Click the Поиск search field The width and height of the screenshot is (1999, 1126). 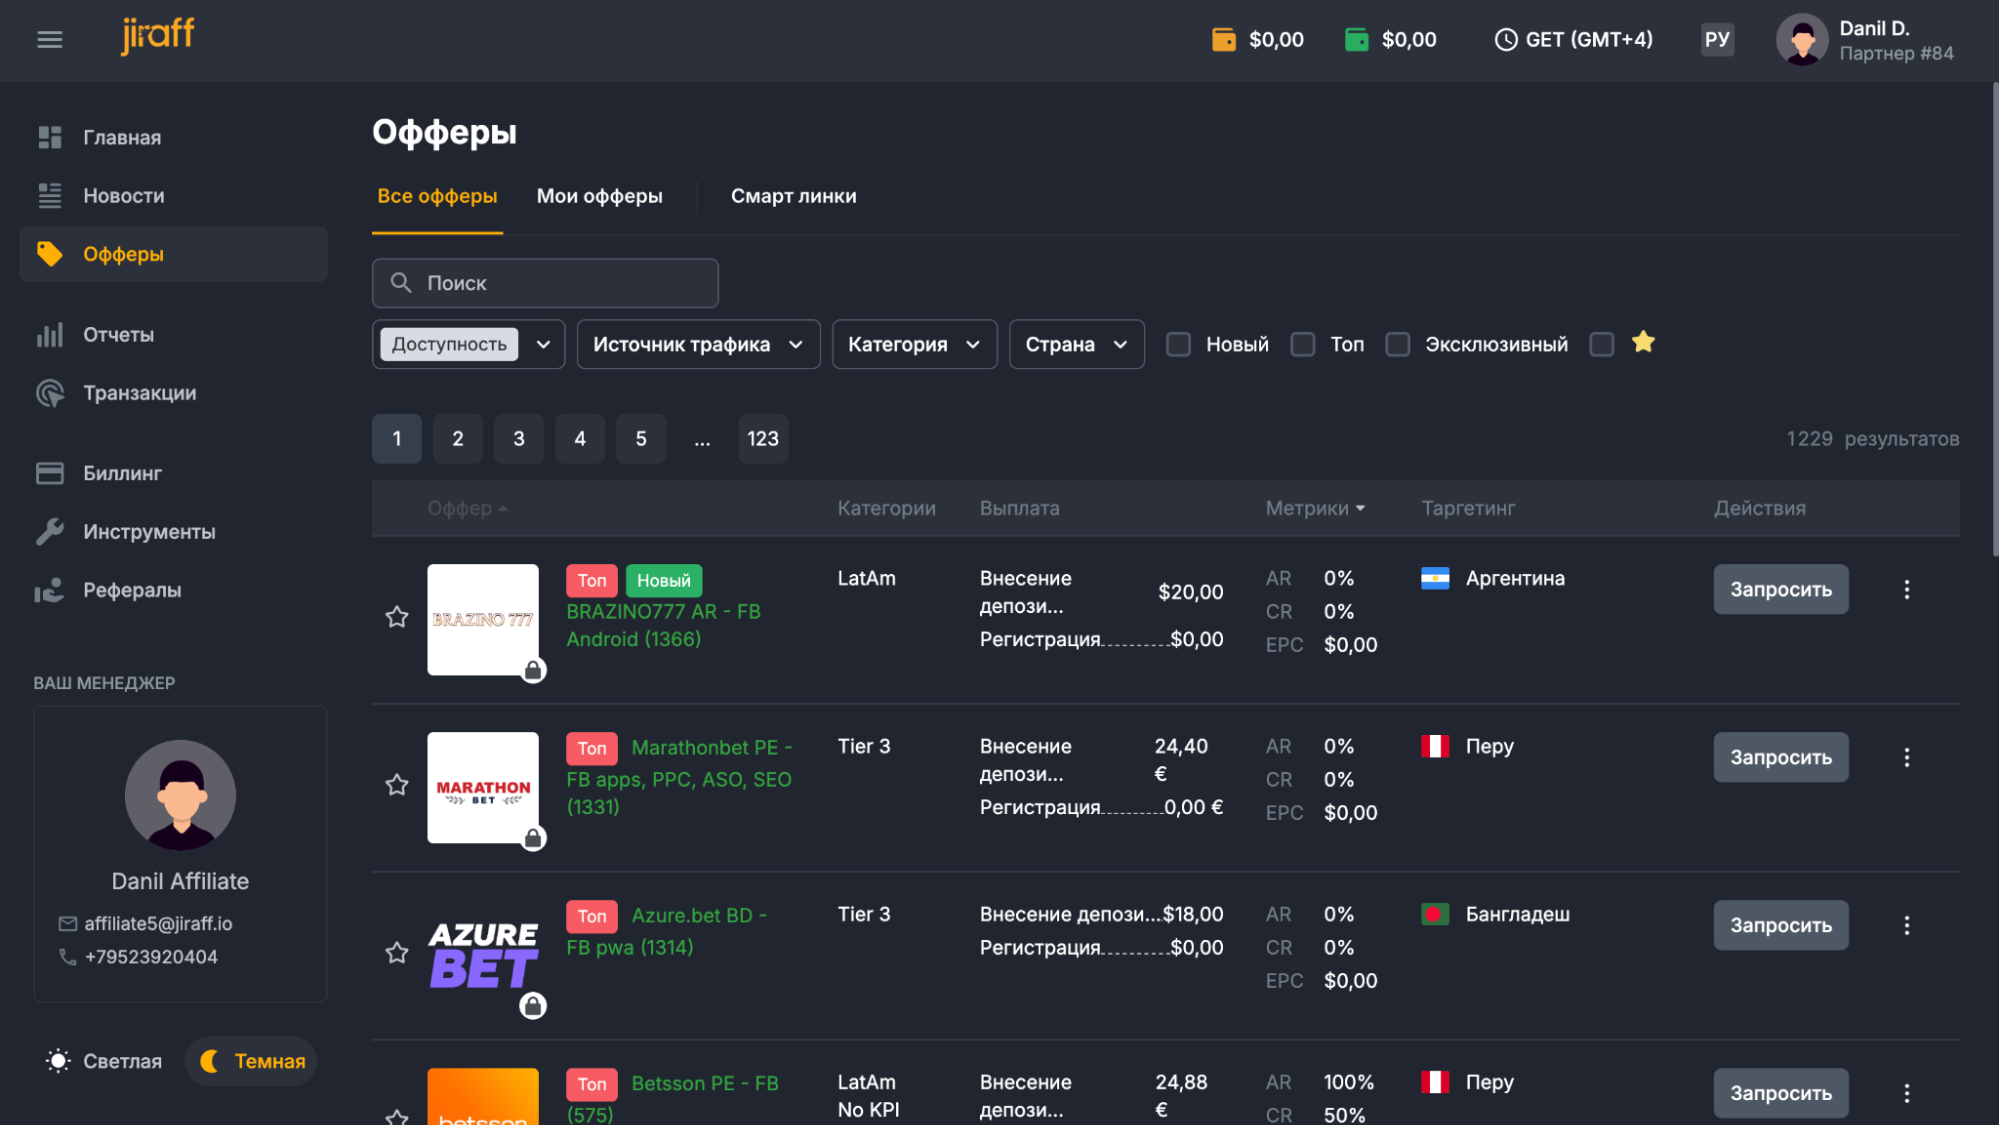tap(545, 283)
